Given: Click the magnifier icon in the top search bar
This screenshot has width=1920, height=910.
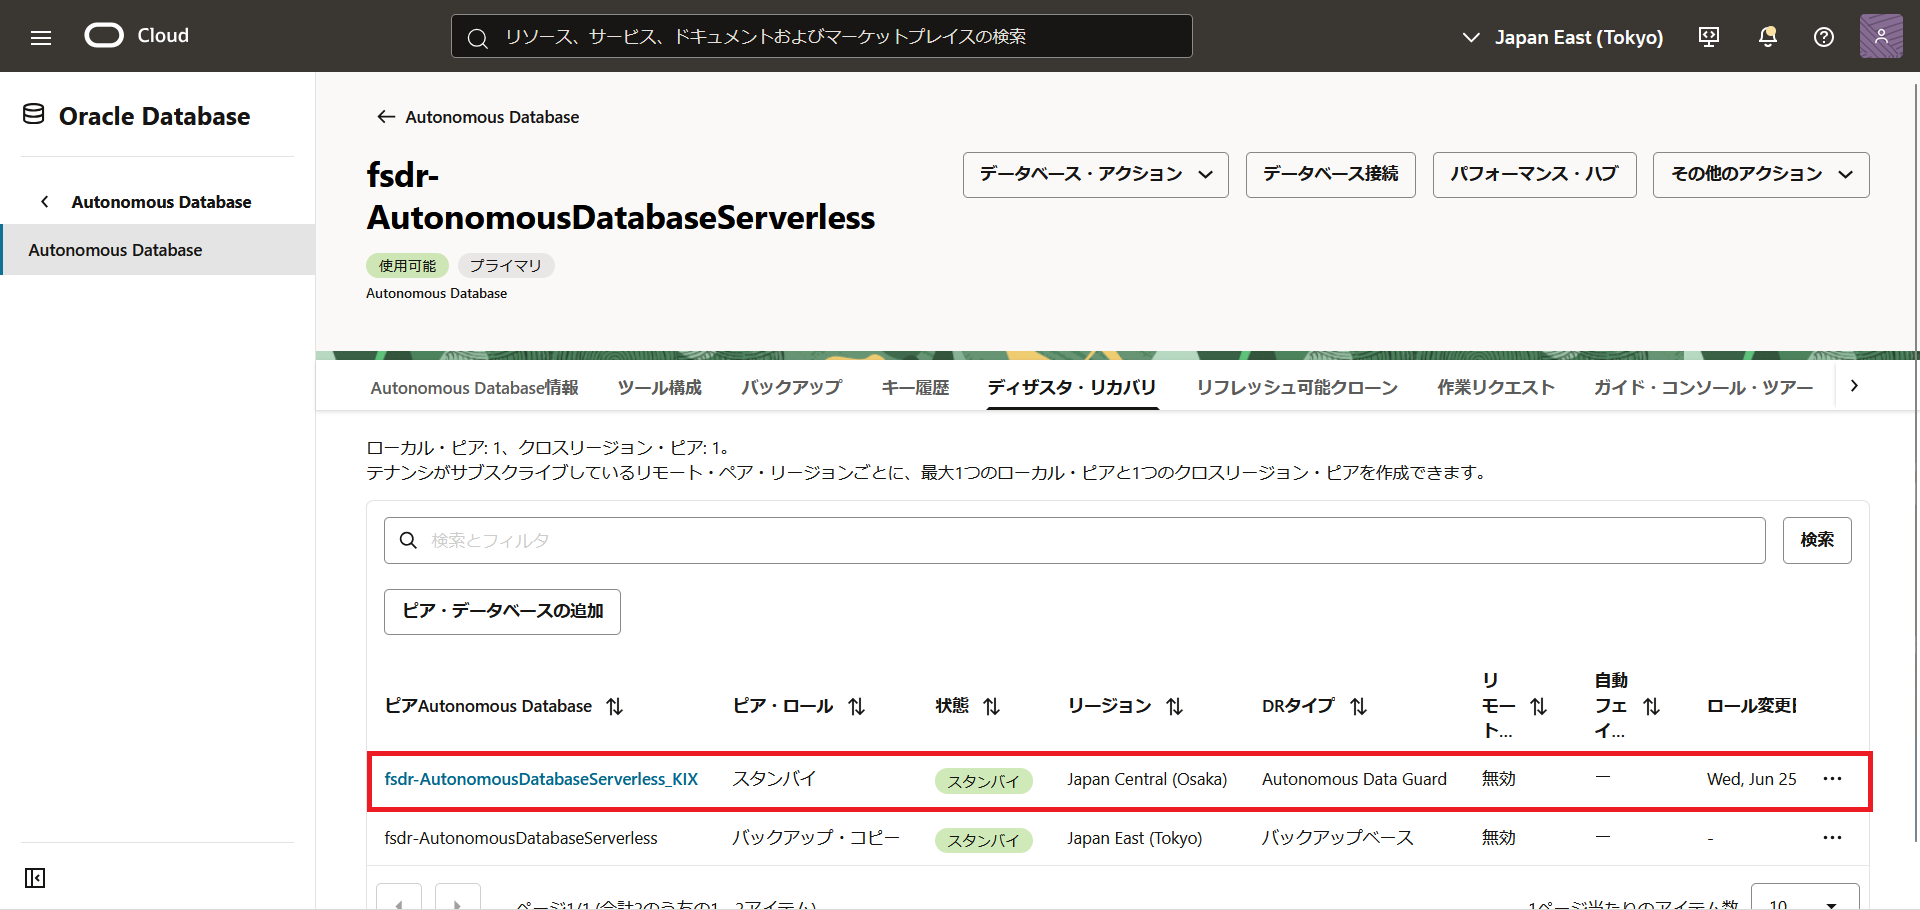Looking at the screenshot, I should pyautogui.click(x=478, y=38).
